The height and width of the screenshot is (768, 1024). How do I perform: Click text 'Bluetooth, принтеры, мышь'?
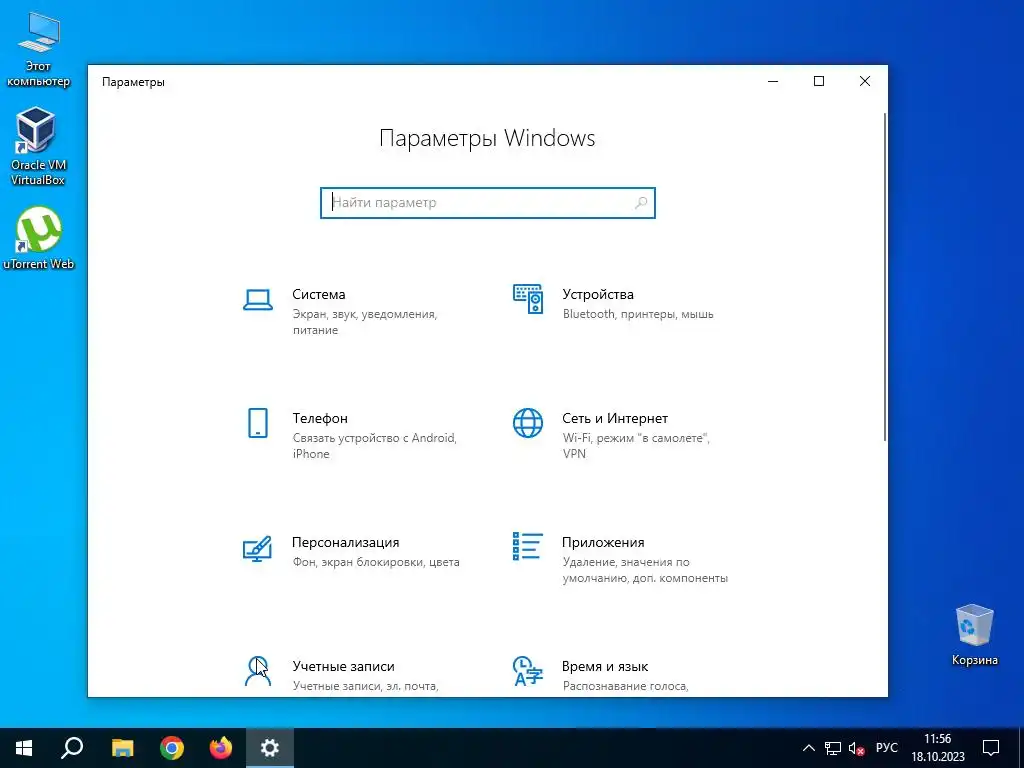[x=638, y=314]
